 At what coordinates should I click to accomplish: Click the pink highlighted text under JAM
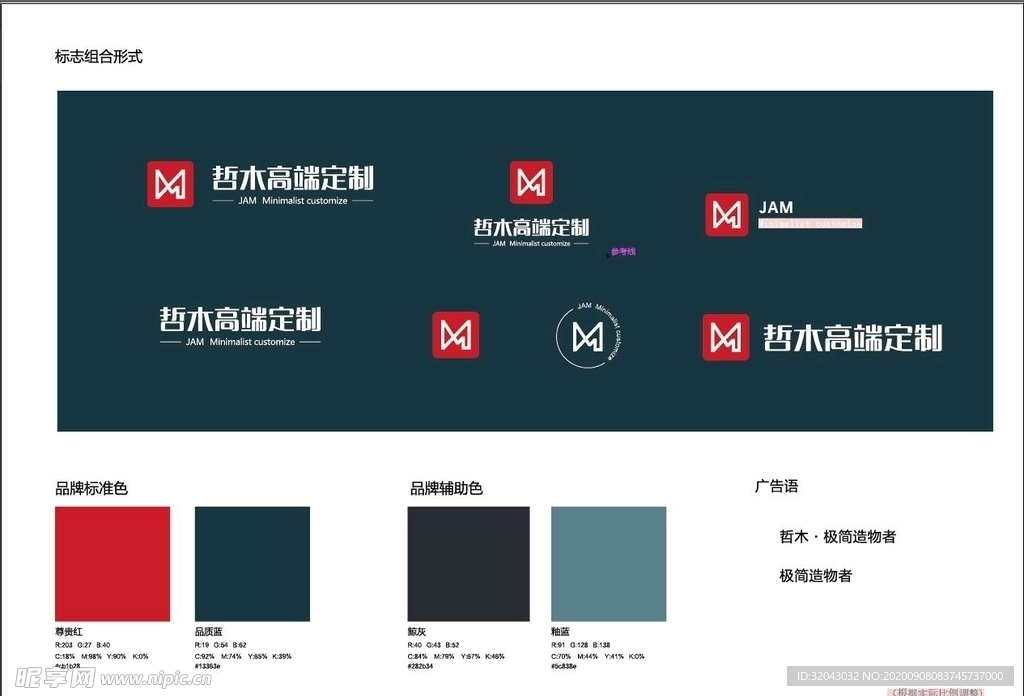pyautogui.click(x=810, y=224)
